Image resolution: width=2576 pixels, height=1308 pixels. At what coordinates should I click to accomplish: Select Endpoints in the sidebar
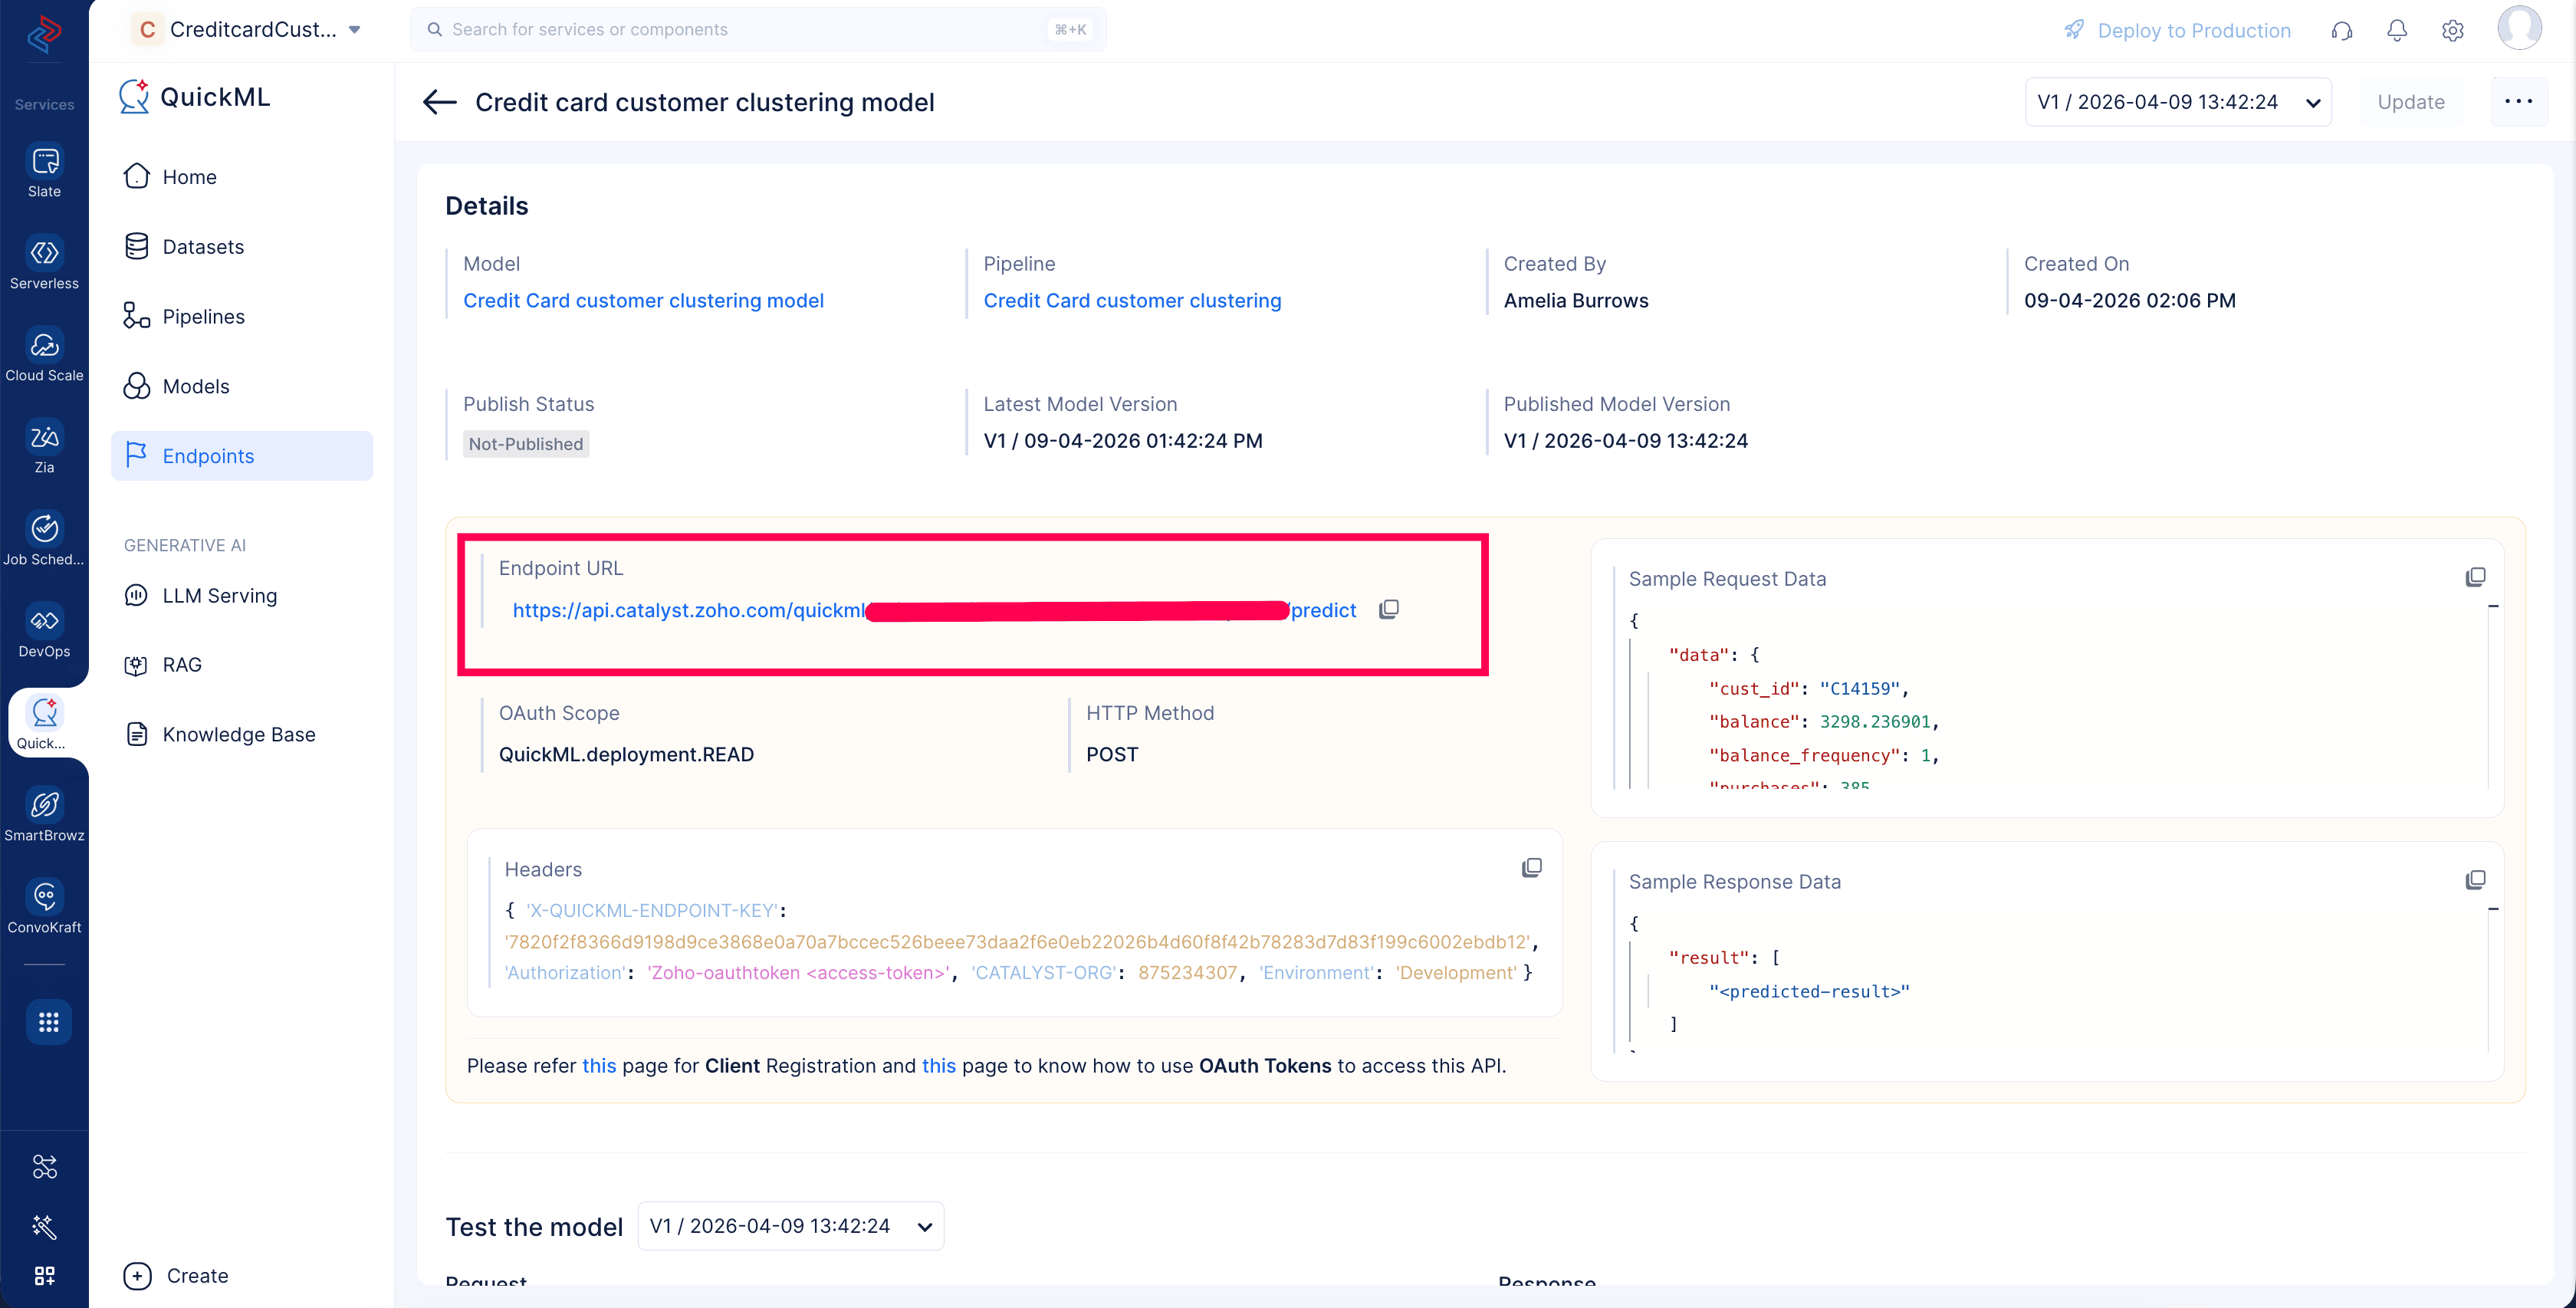[x=242, y=456]
